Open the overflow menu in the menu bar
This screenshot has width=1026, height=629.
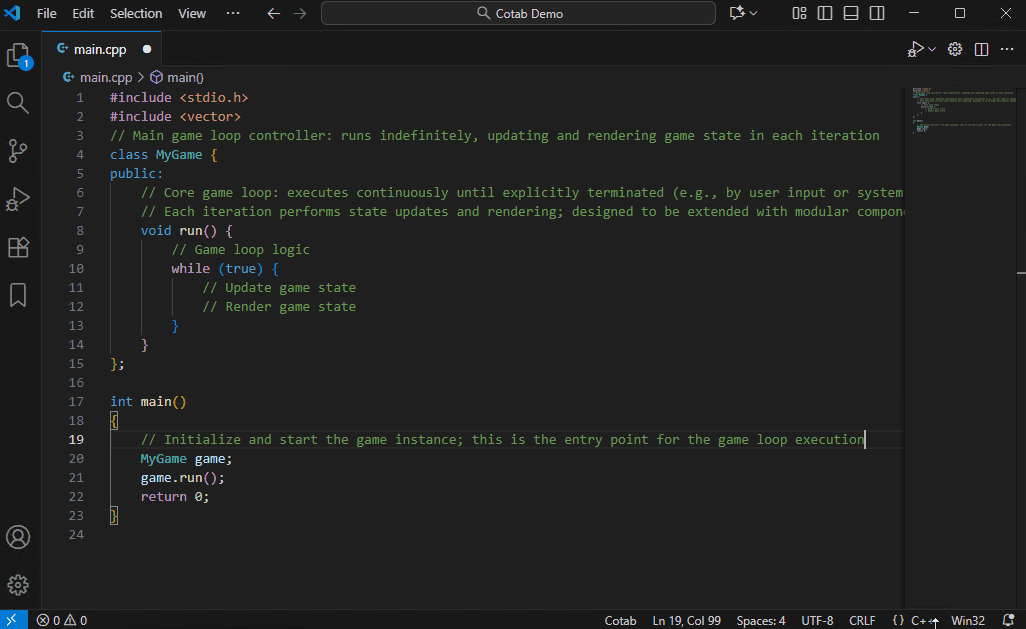233,14
